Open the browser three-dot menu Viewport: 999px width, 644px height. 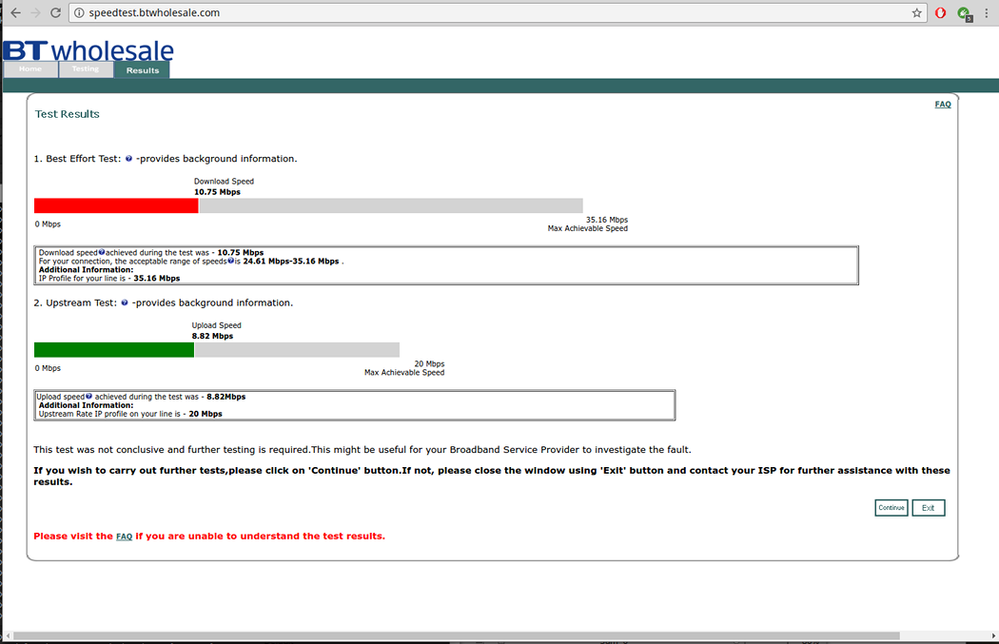click(986, 13)
